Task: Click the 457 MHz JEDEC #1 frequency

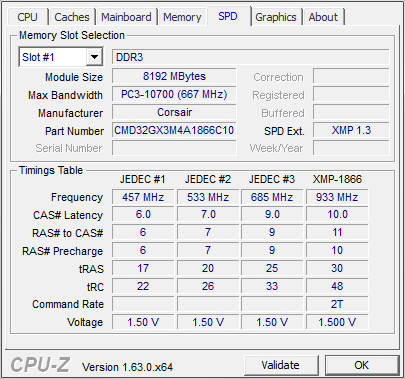Action: [143, 197]
